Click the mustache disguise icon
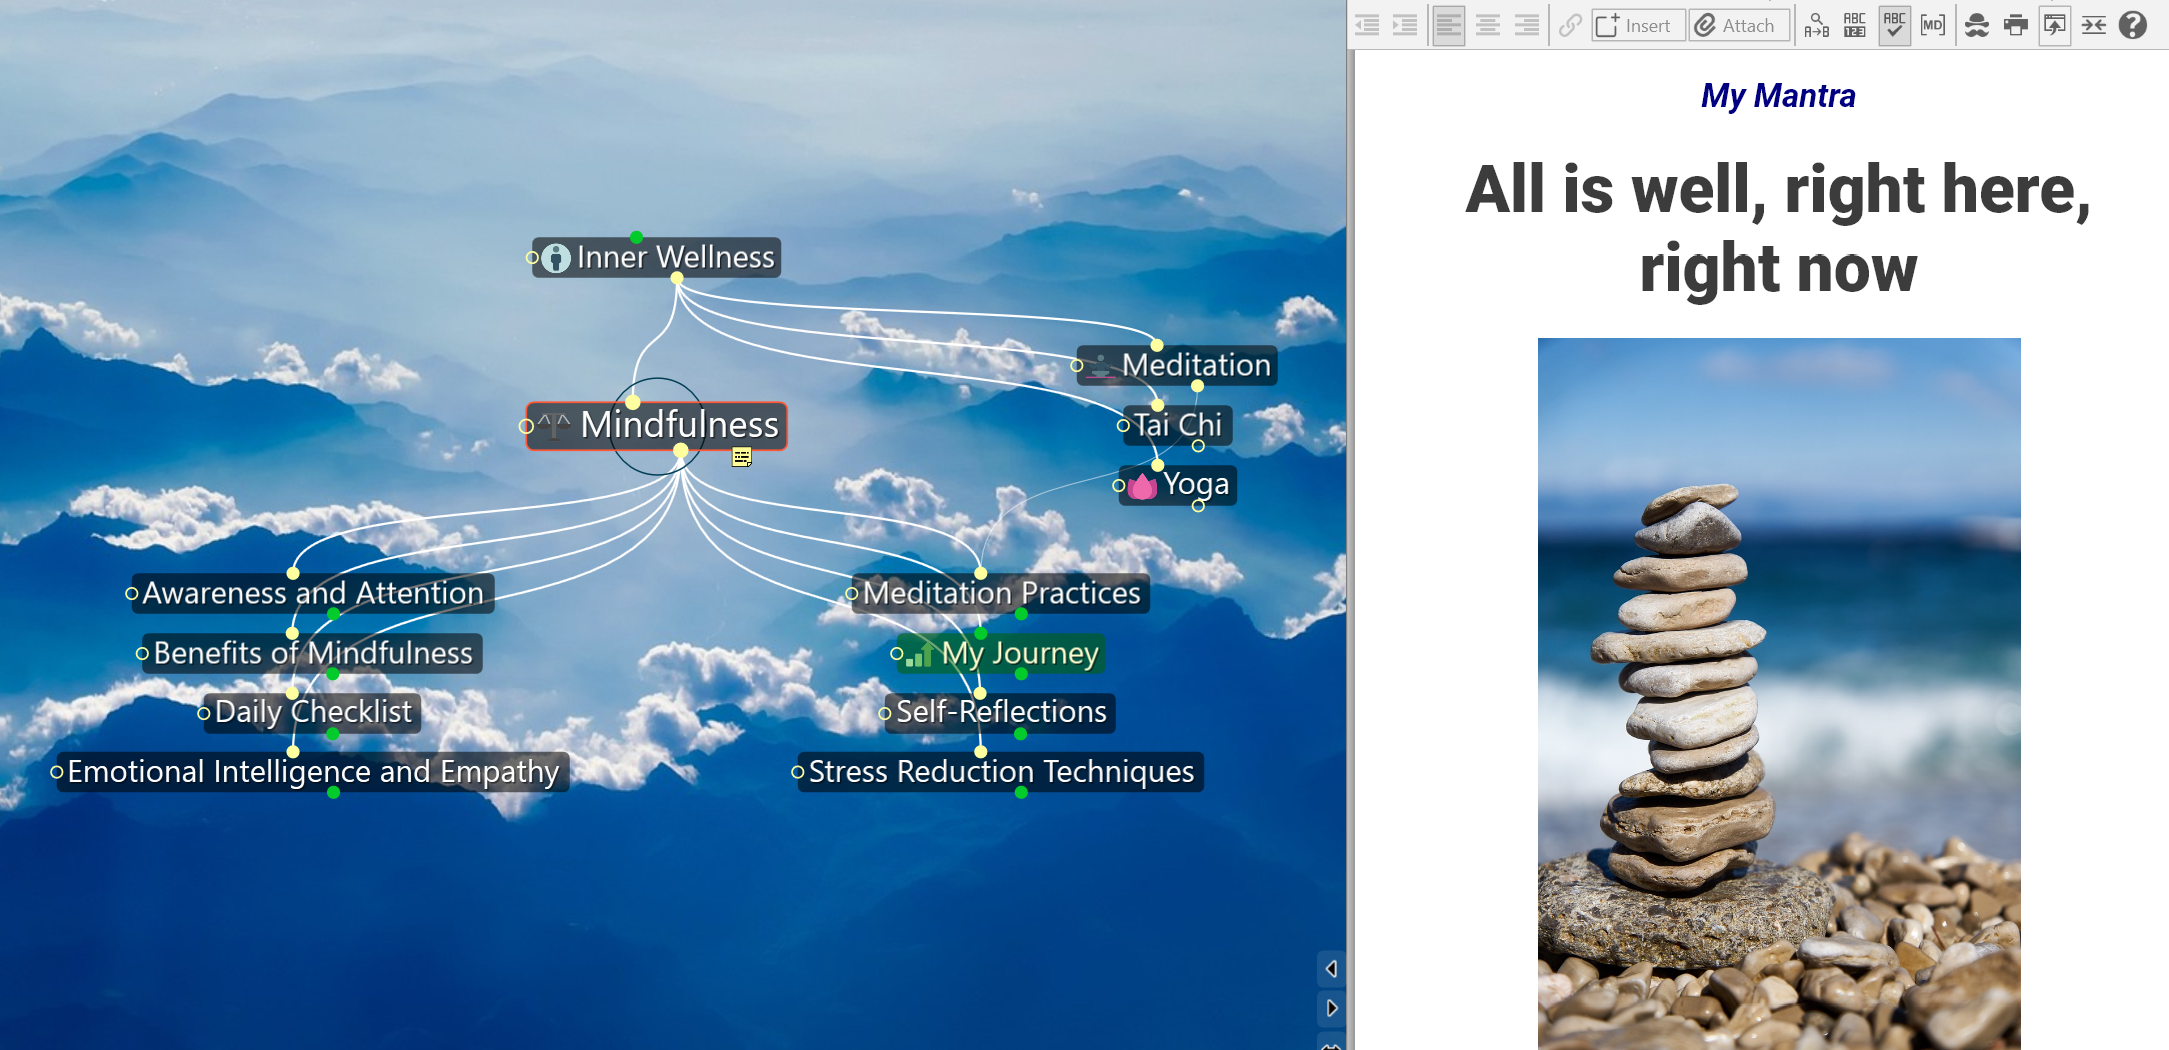This screenshot has height=1050, width=2169. pyautogui.click(x=1976, y=26)
